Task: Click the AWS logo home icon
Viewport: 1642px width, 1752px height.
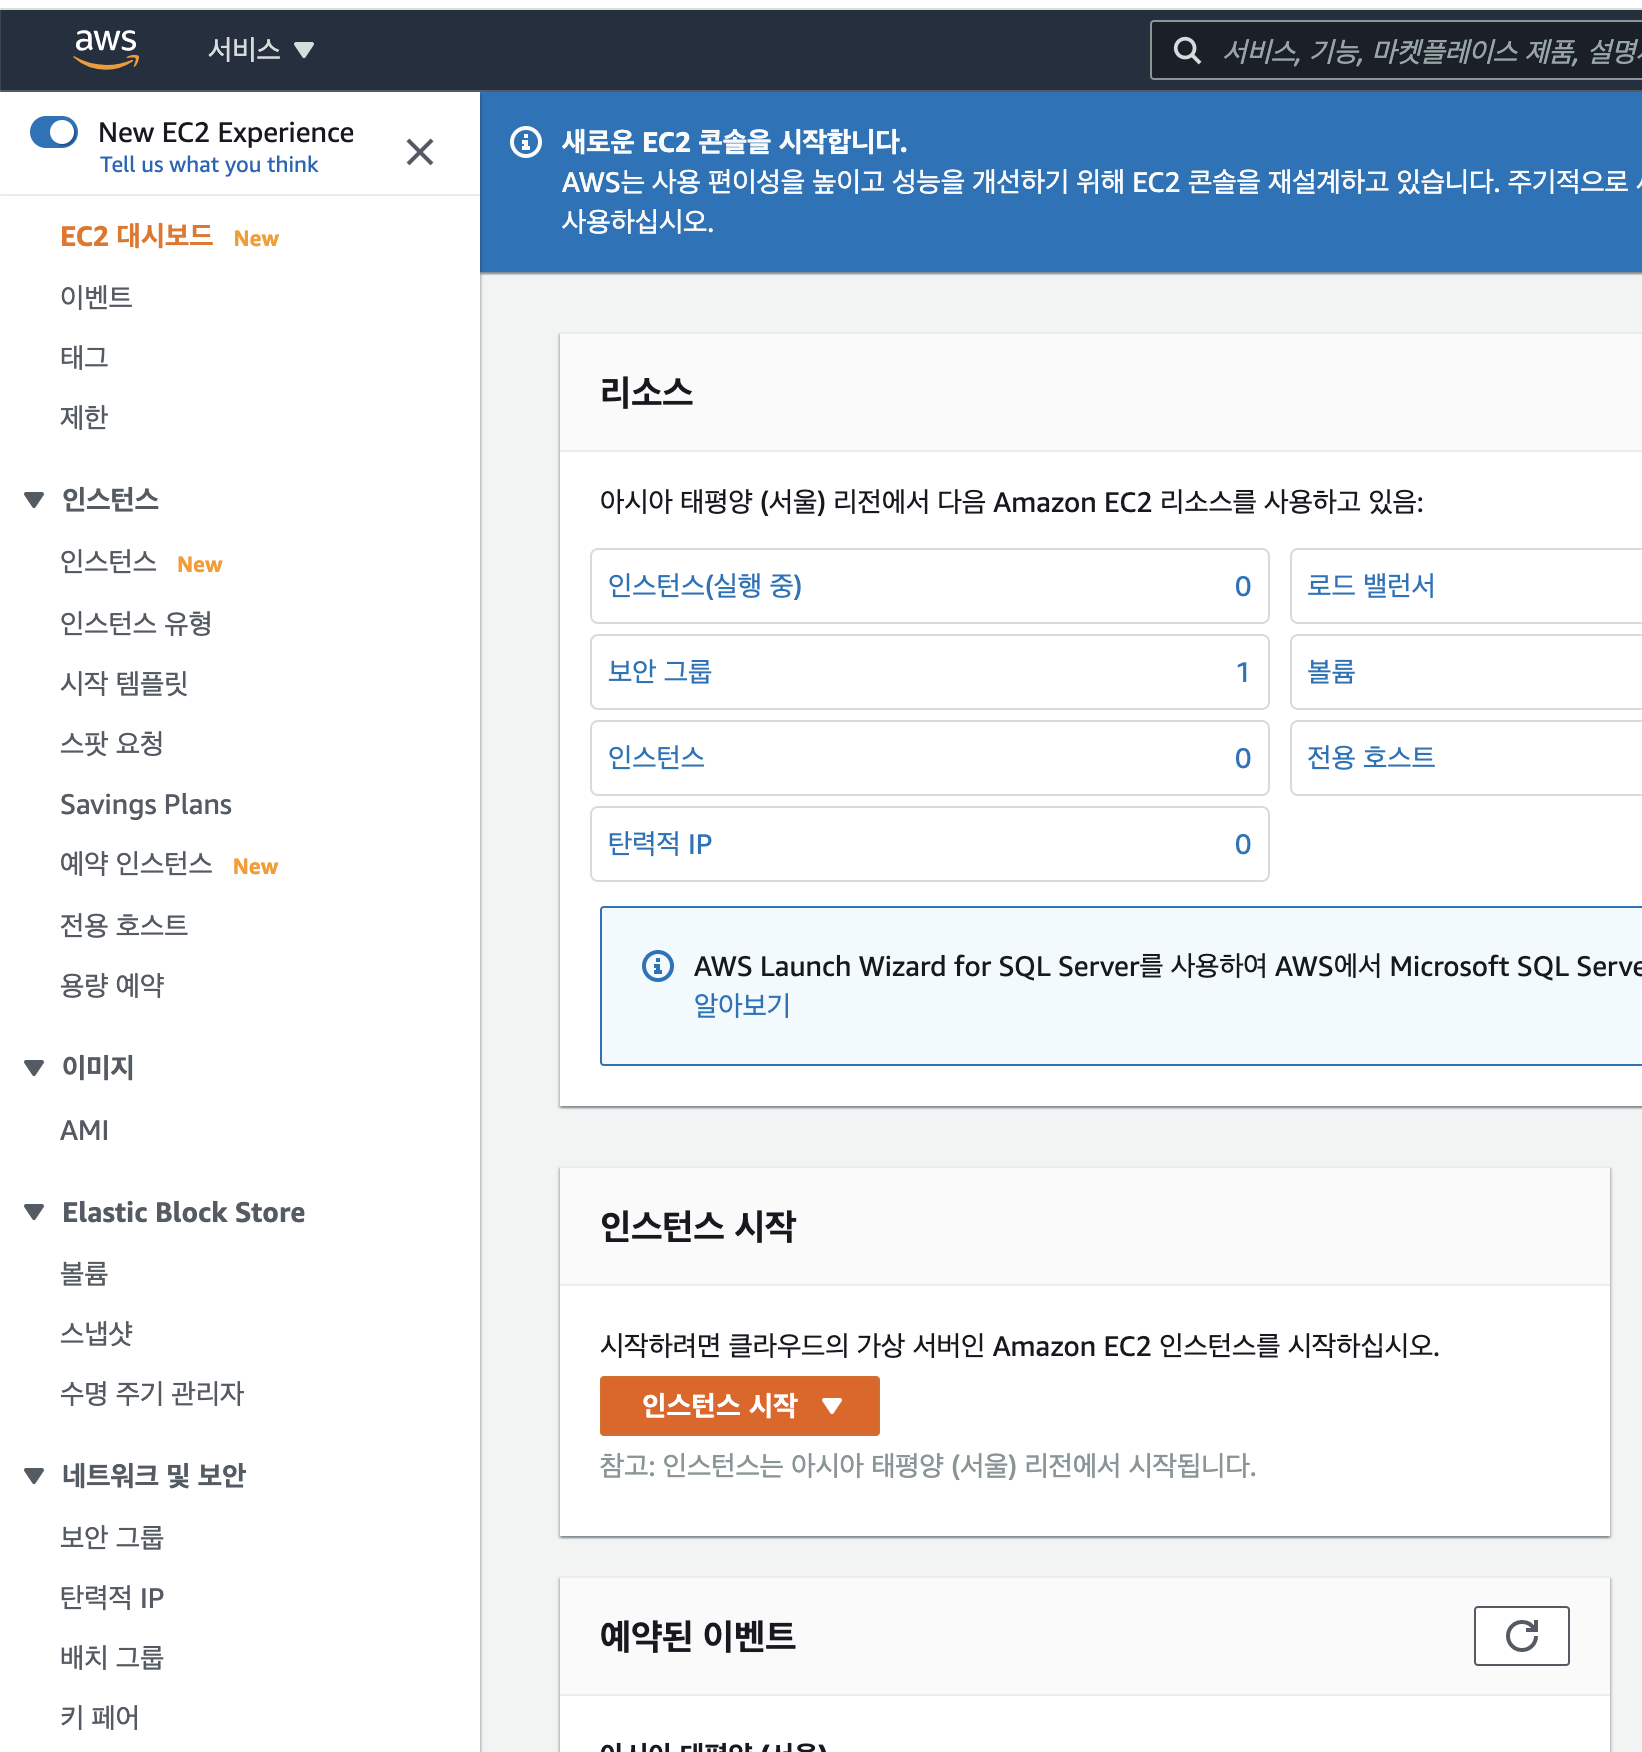Action: click(106, 48)
